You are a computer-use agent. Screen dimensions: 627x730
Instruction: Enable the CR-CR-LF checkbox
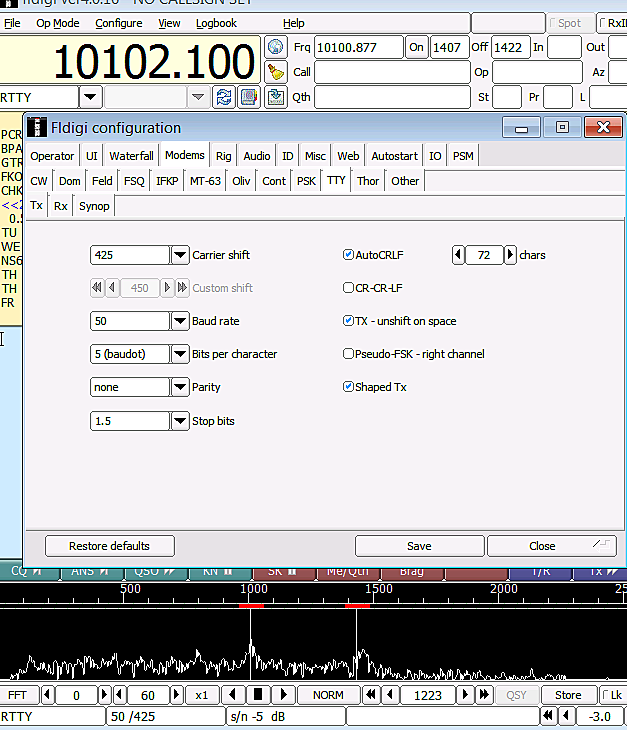(x=348, y=288)
